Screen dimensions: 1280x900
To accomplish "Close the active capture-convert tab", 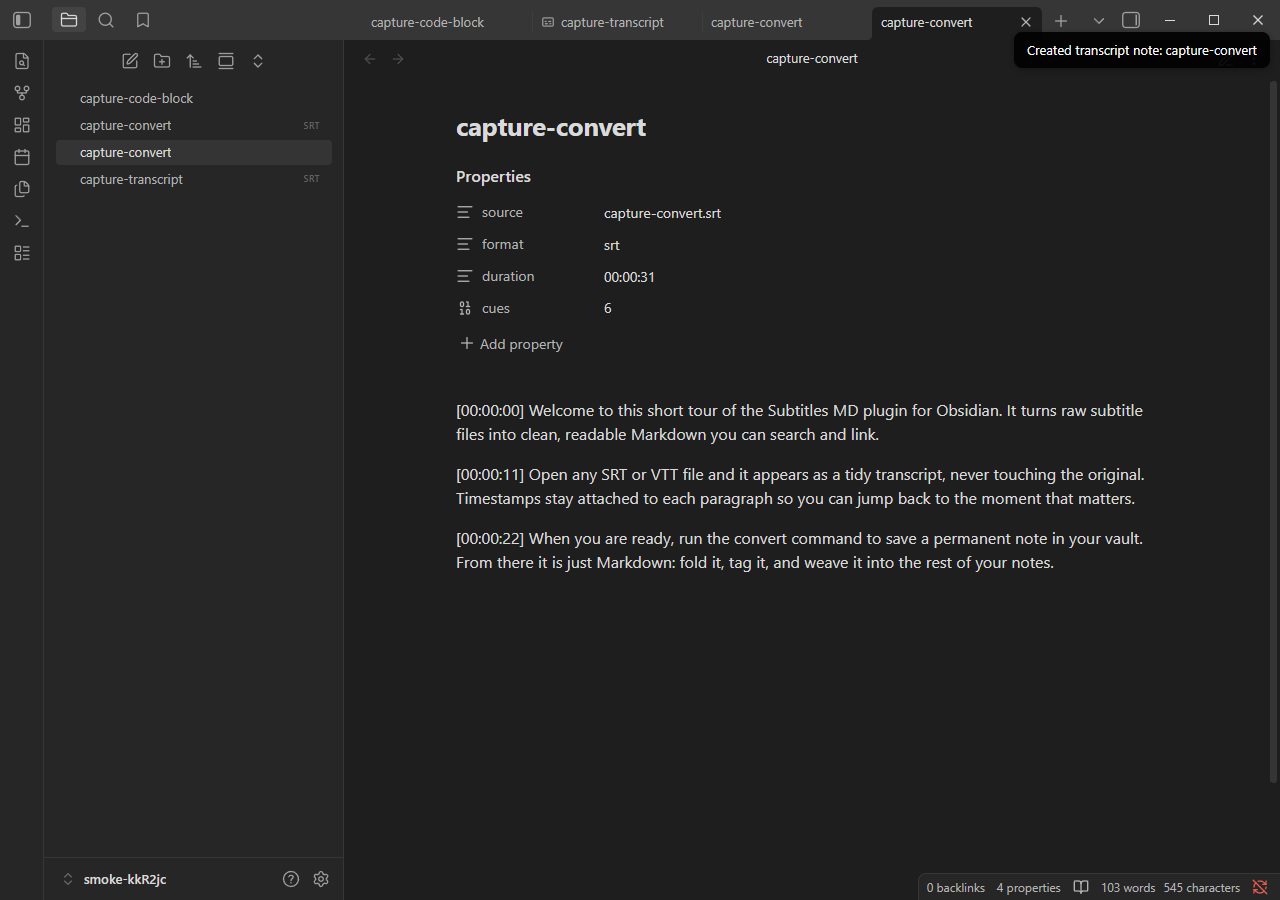I will click(x=1026, y=22).
